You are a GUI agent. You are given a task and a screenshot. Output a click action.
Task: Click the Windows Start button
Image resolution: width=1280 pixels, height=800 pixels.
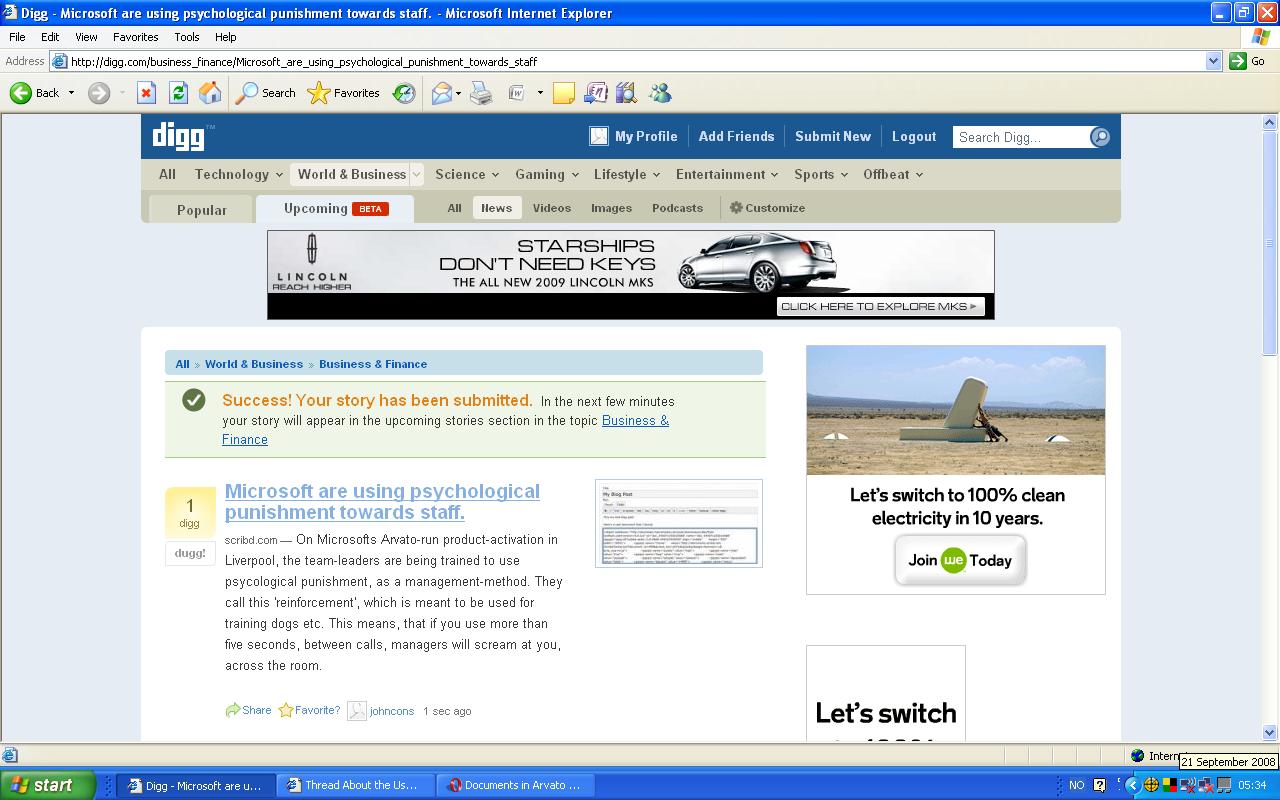47,785
